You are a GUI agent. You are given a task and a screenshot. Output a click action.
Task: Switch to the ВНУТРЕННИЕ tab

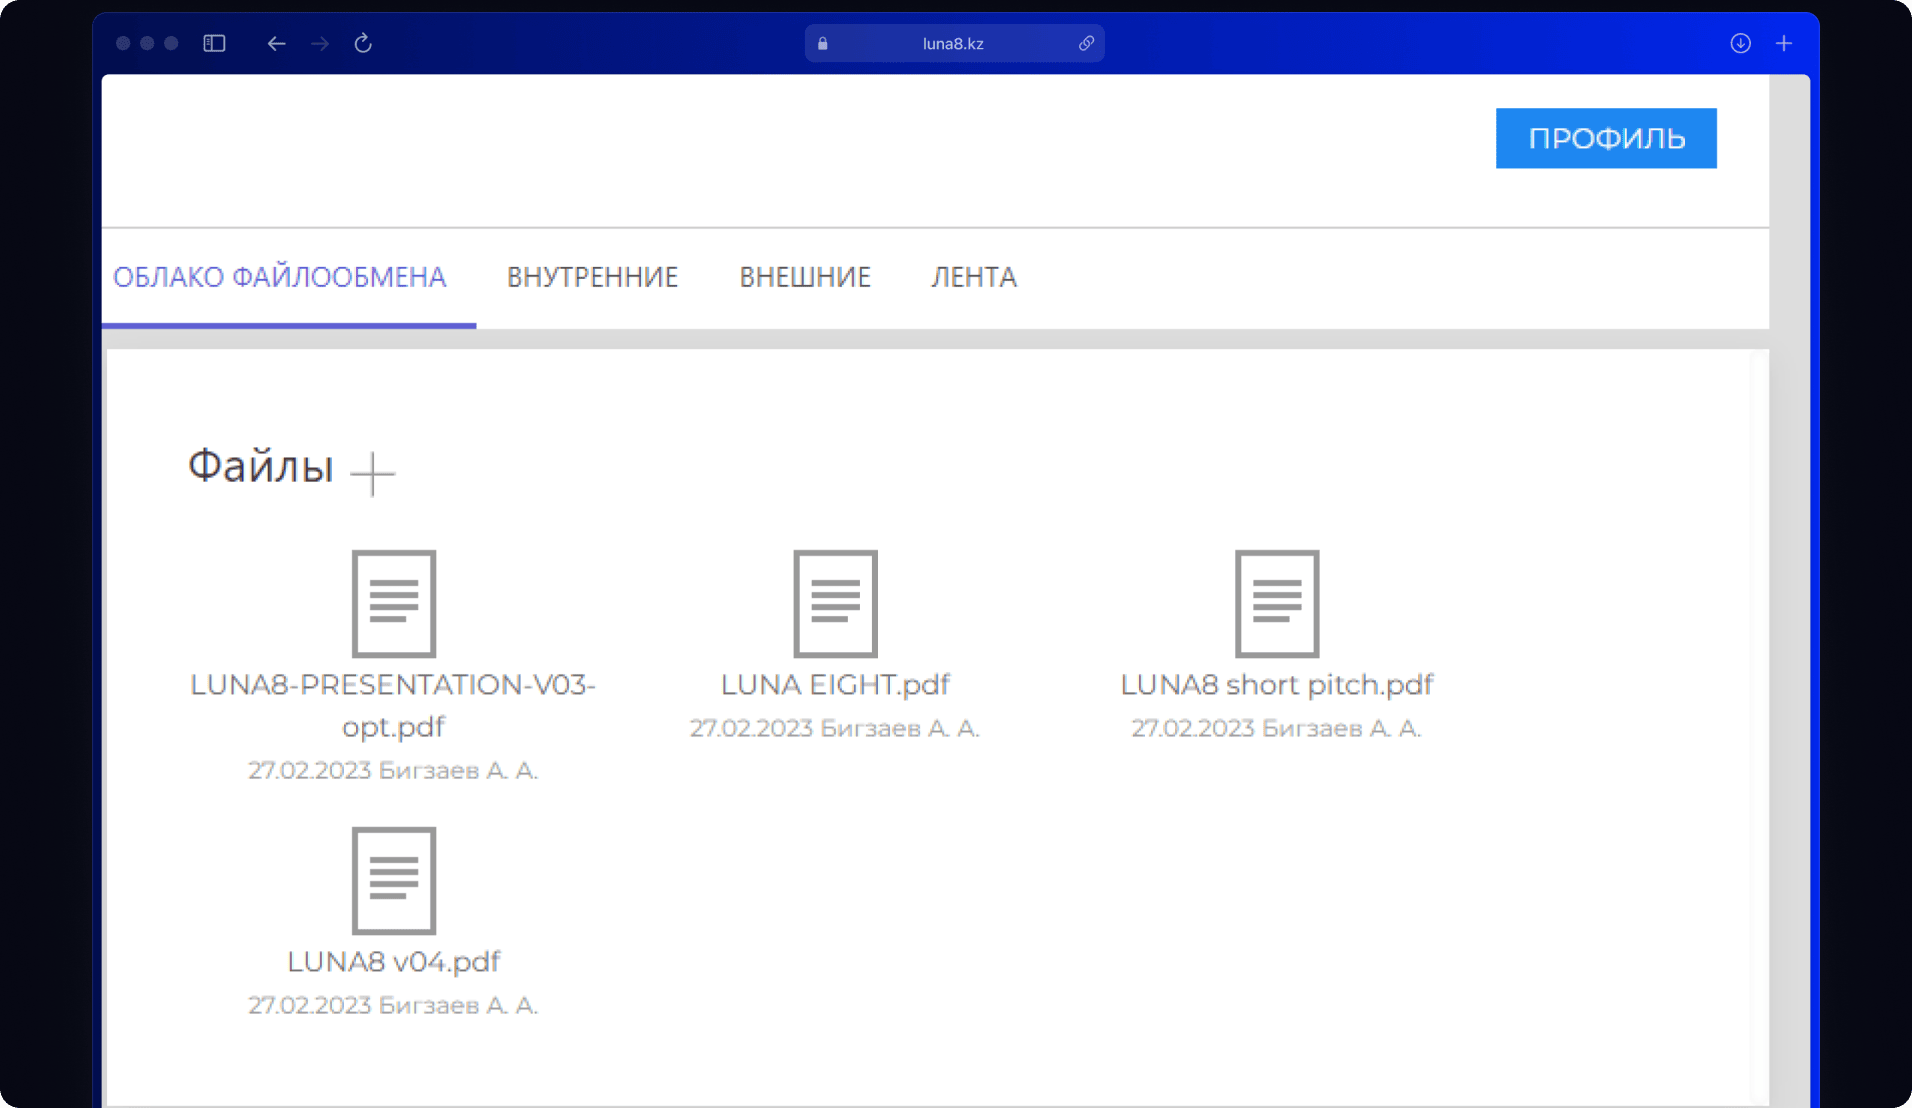click(592, 277)
